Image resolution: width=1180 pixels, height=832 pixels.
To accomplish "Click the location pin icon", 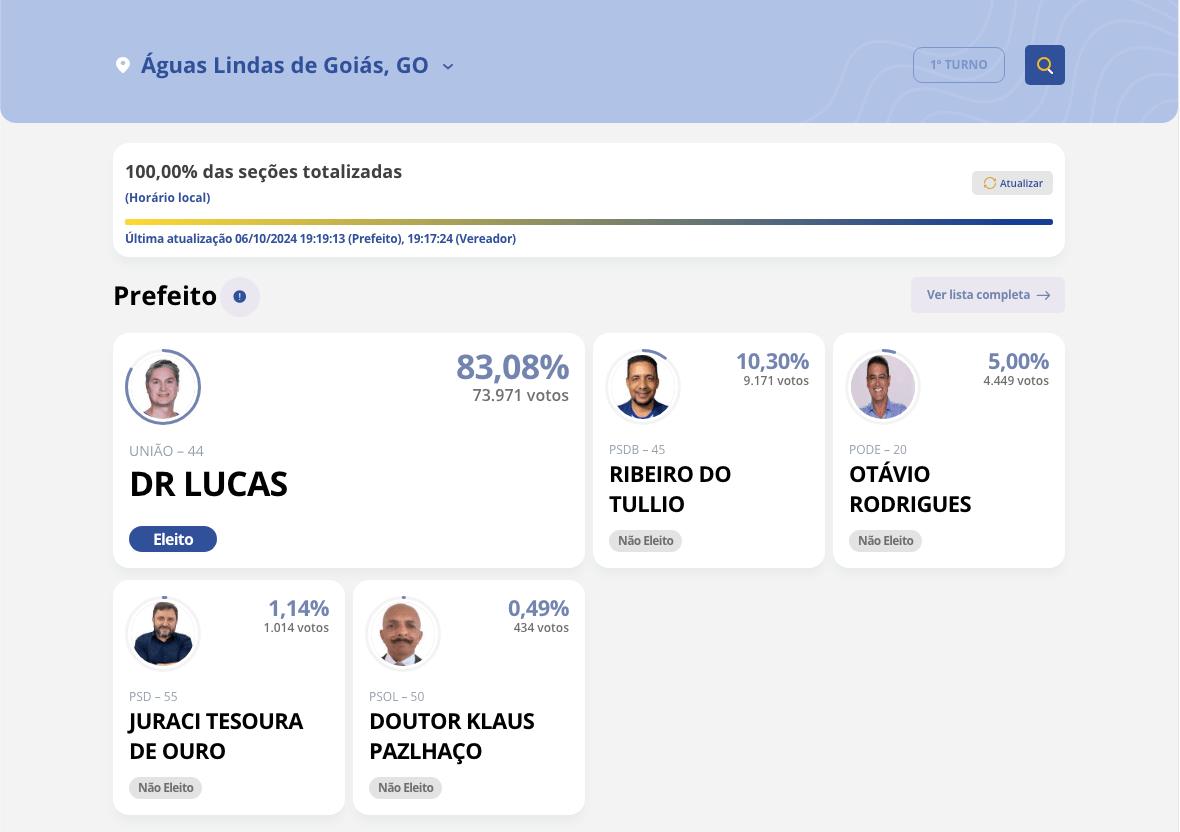I will (x=123, y=66).
